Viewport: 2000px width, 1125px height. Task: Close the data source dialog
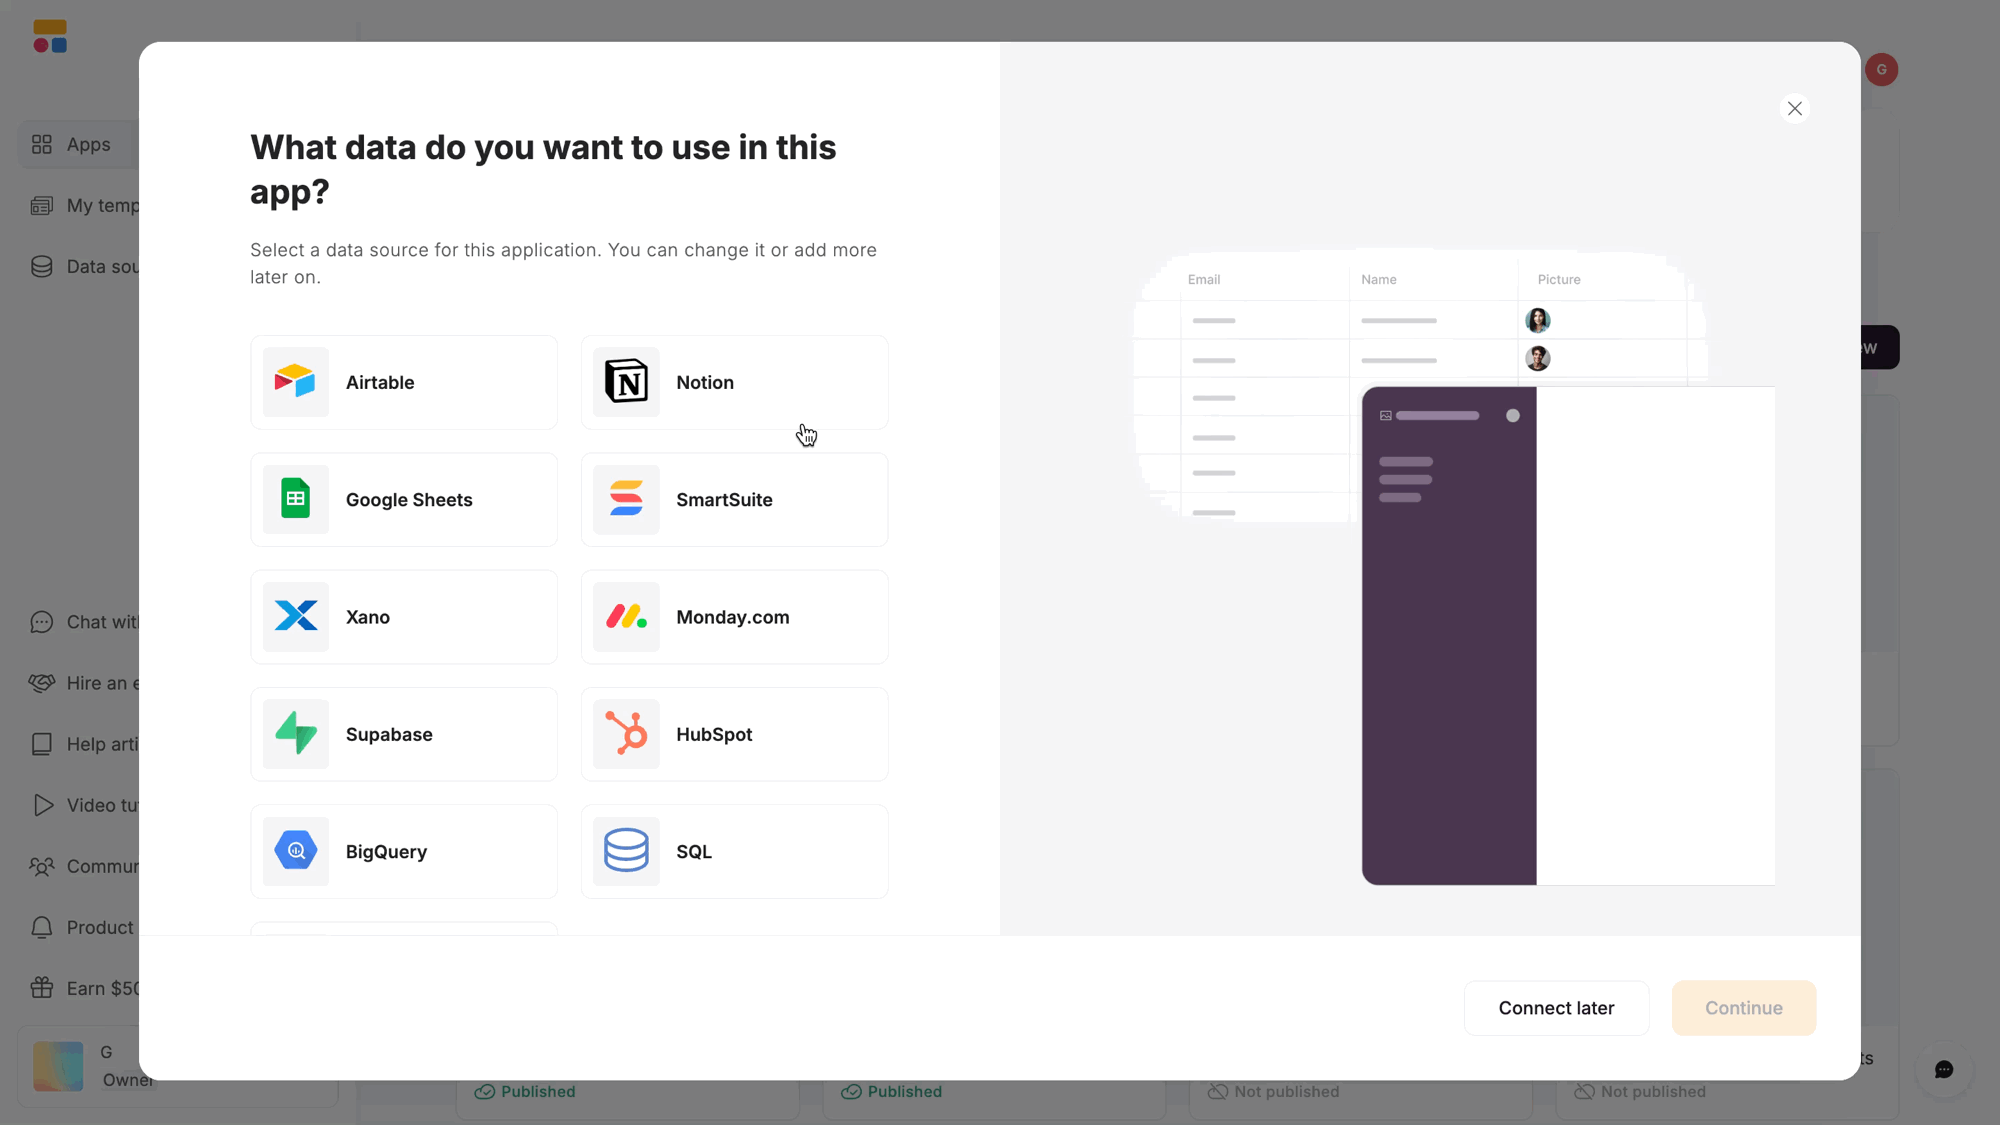point(1794,108)
